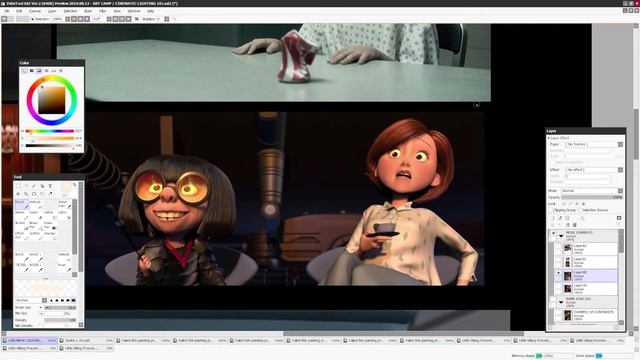Select the Eyedropper tool
This screenshot has height=360, width=640.
(x=51, y=194)
